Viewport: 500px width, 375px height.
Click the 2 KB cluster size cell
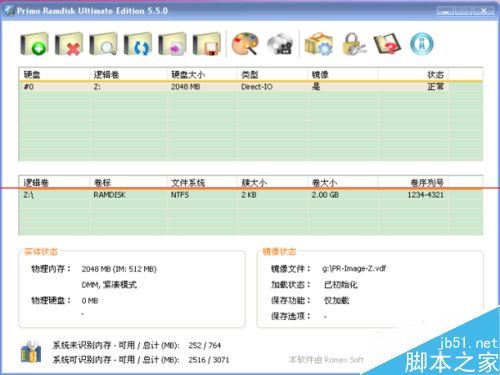pyautogui.click(x=249, y=195)
